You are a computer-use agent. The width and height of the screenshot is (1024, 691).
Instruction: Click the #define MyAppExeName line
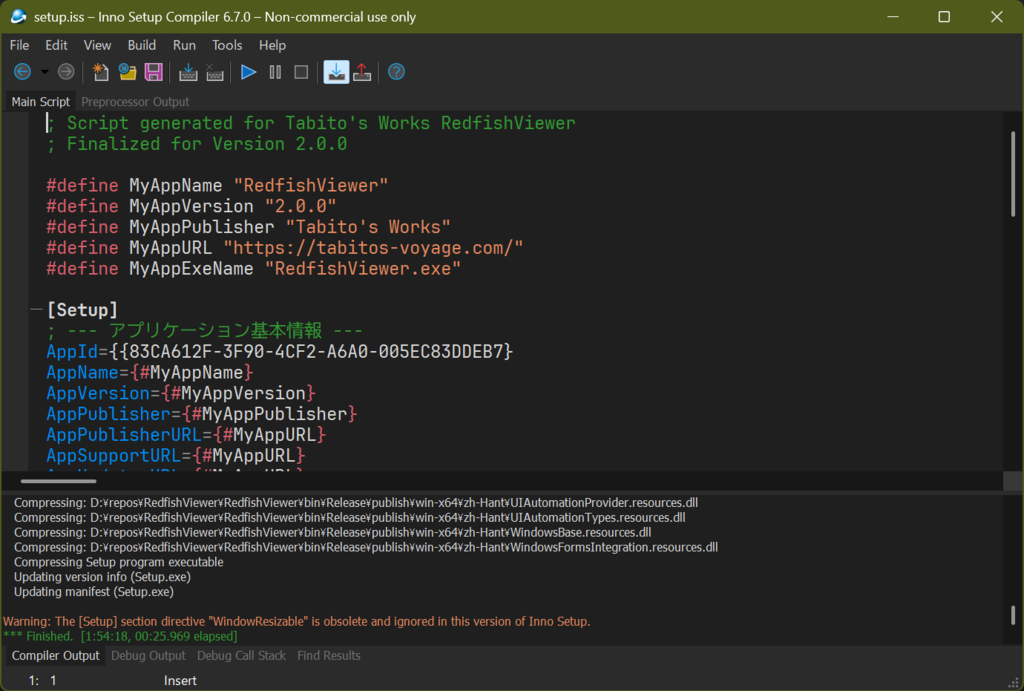click(253, 269)
